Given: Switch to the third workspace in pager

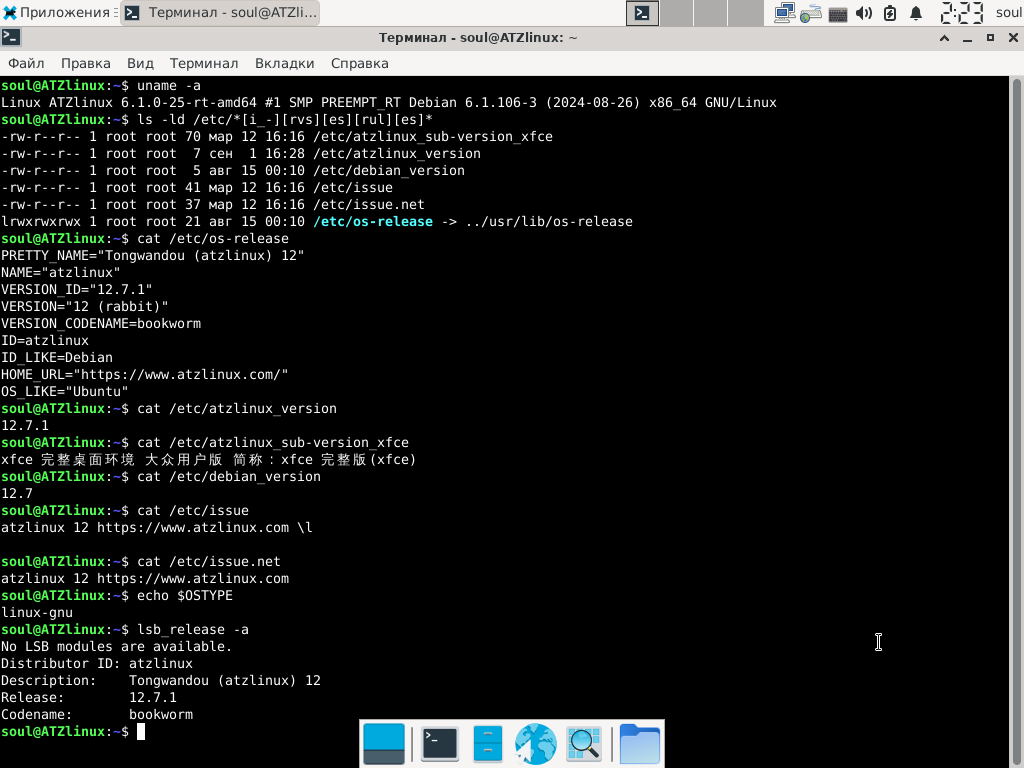Looking at the screenshot, I should click(711, 13).
